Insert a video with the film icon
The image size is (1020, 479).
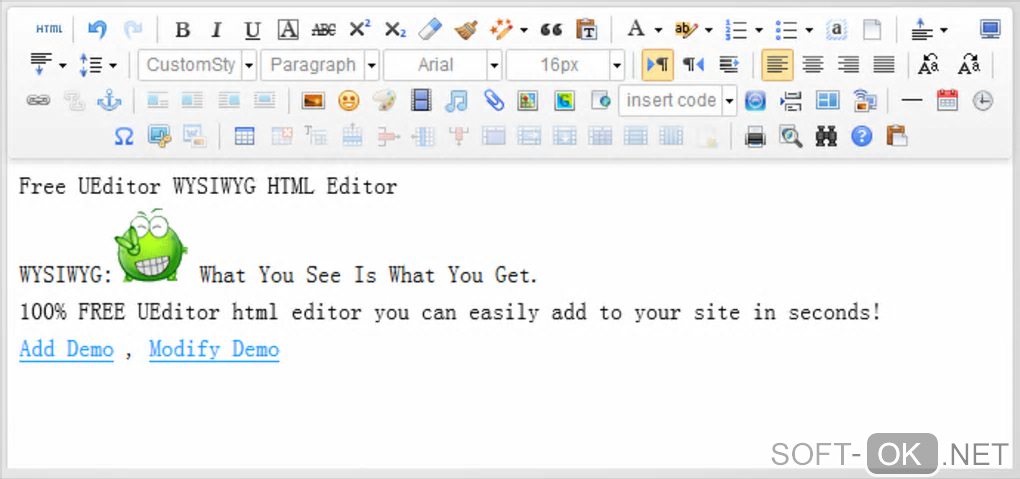coord(421,100)
